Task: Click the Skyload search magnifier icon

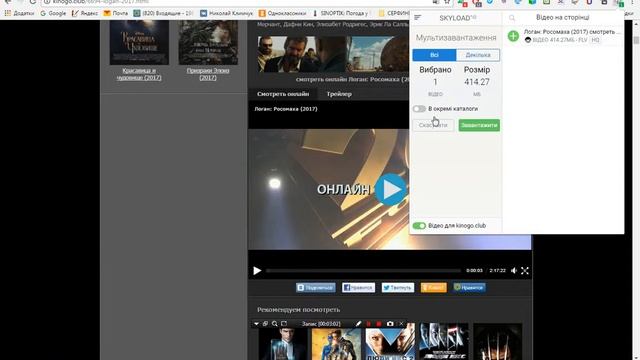Action: (512, 18)
